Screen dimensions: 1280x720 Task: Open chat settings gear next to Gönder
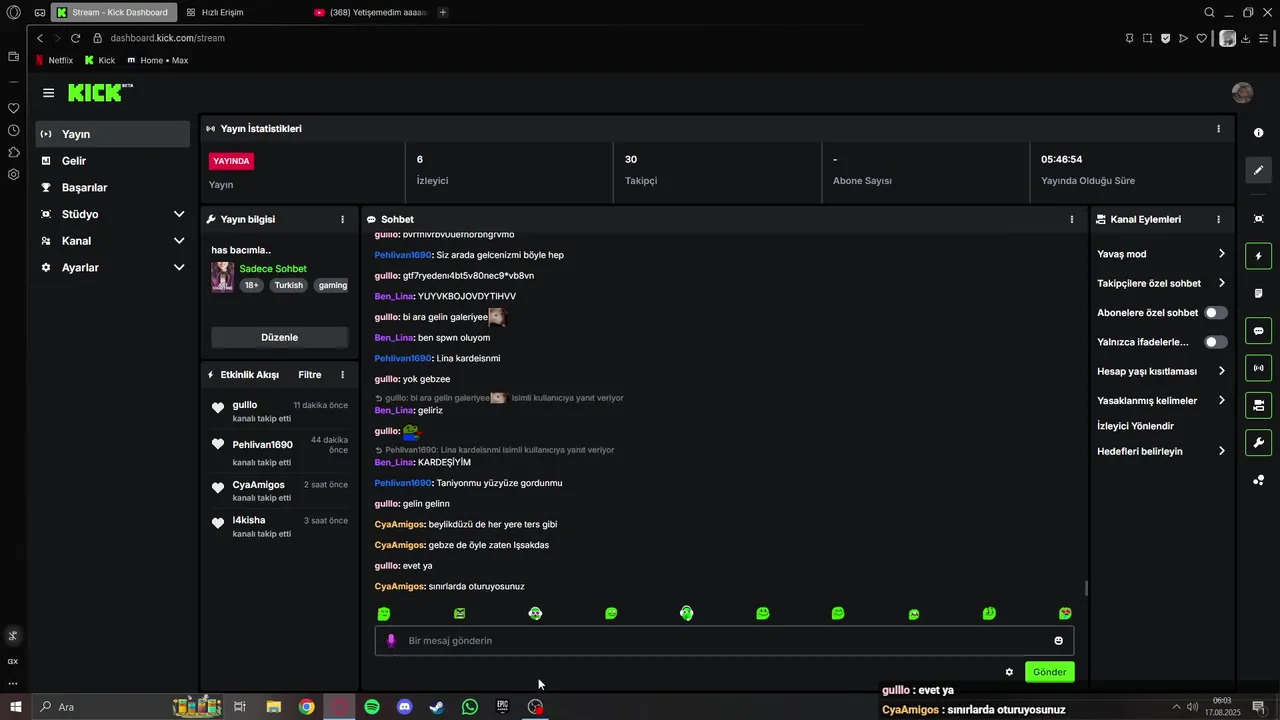click(x=1009, y=672)
